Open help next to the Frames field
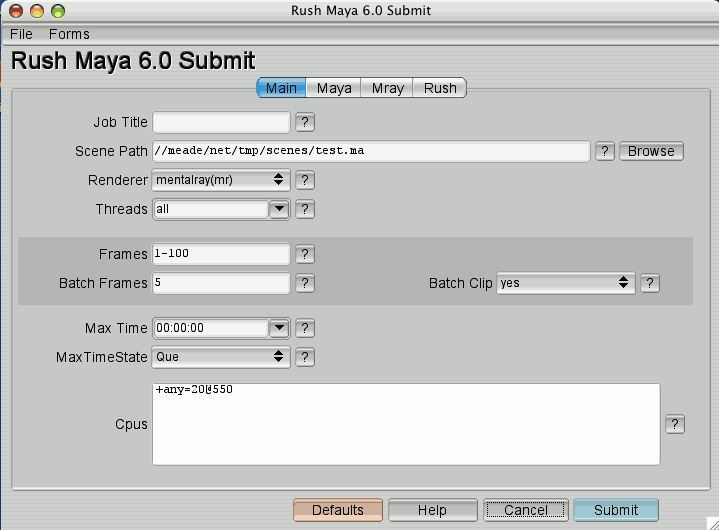 305,254
